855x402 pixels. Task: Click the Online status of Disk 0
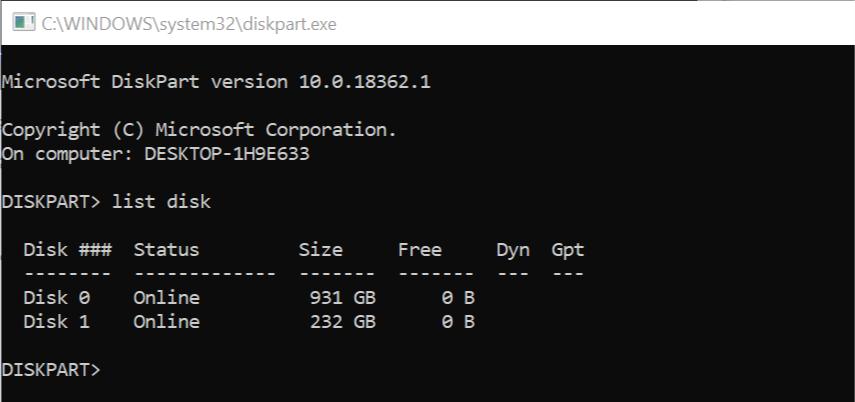point(166,298)
